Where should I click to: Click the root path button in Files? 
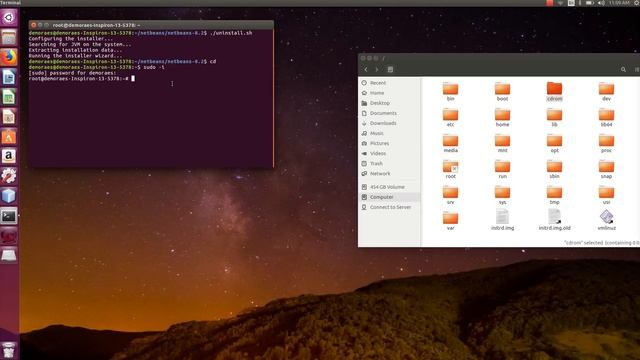390,70
